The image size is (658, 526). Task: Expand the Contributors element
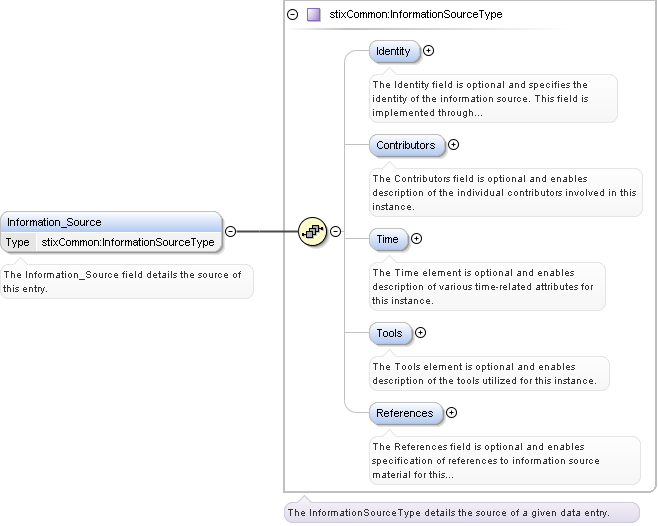453,144
